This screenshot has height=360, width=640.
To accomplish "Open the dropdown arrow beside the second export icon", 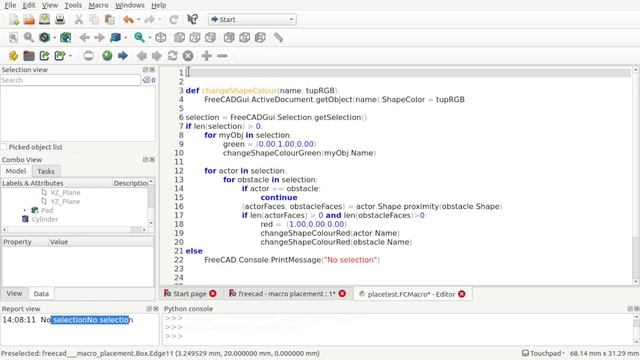I will (x=70, y=56).
